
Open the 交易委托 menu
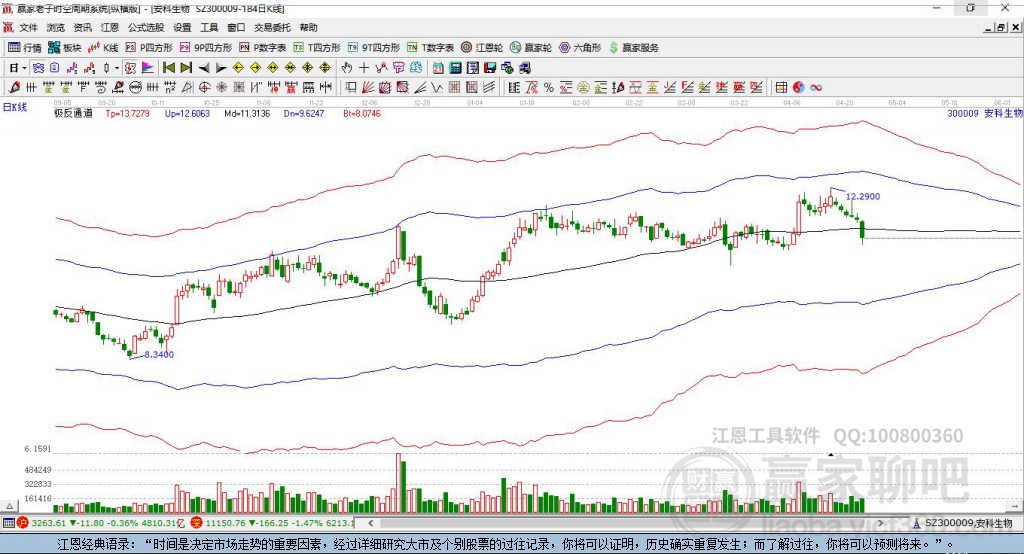[272, 27]
